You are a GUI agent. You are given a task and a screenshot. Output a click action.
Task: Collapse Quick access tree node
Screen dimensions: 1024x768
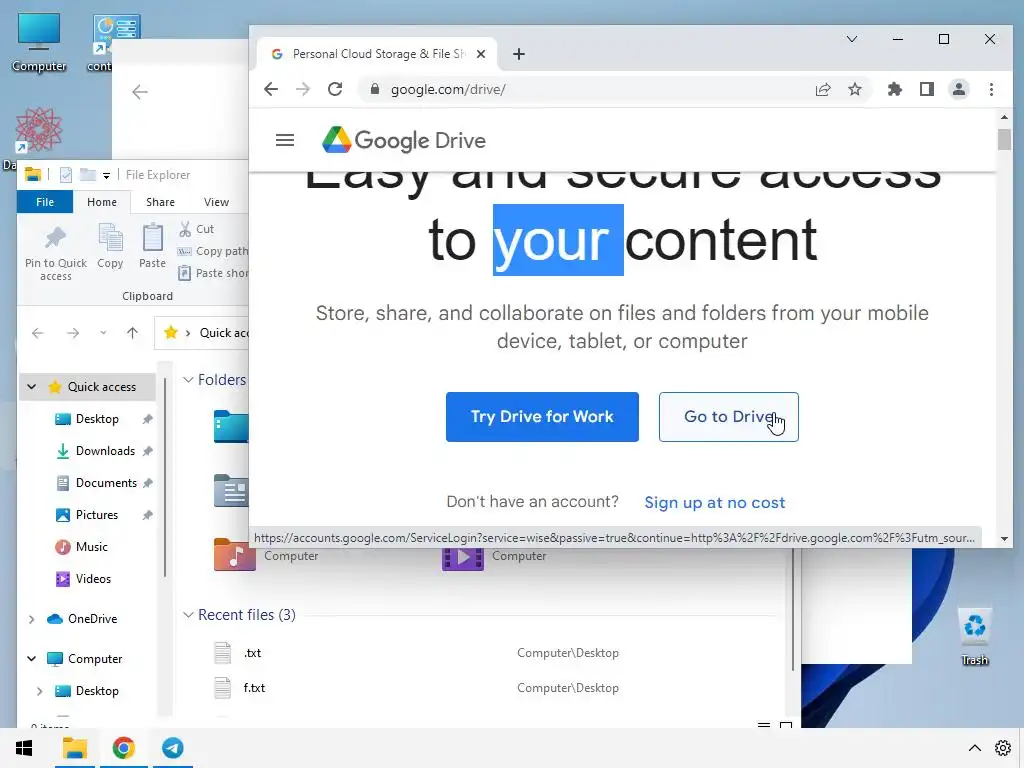click(31, 387)
